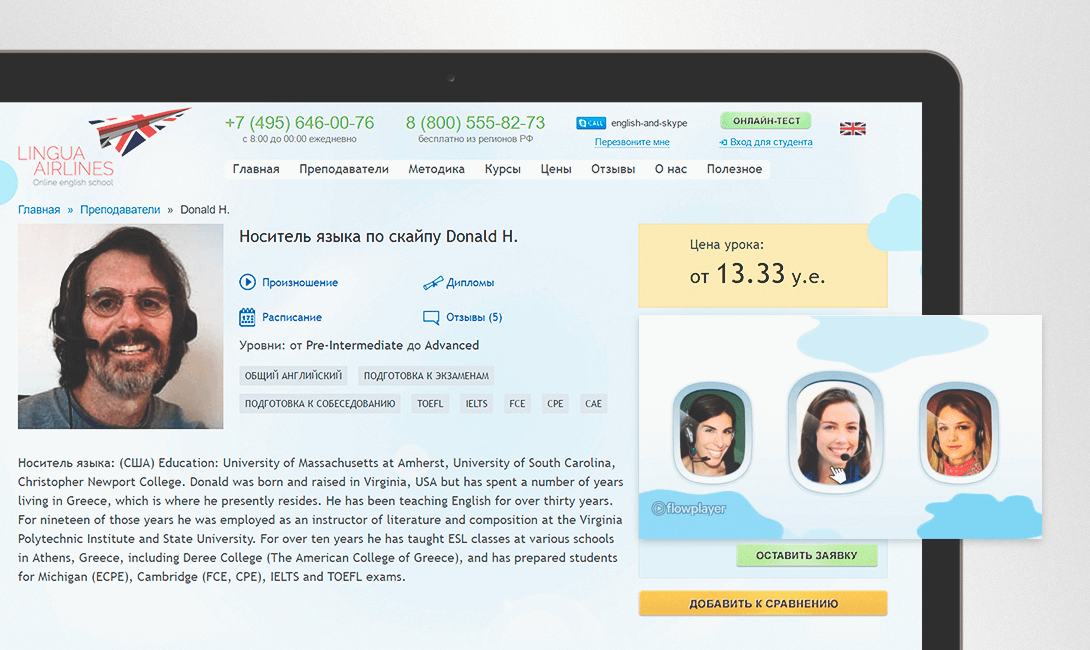
Task: Click the UK flag language icon
Action: 852,129
